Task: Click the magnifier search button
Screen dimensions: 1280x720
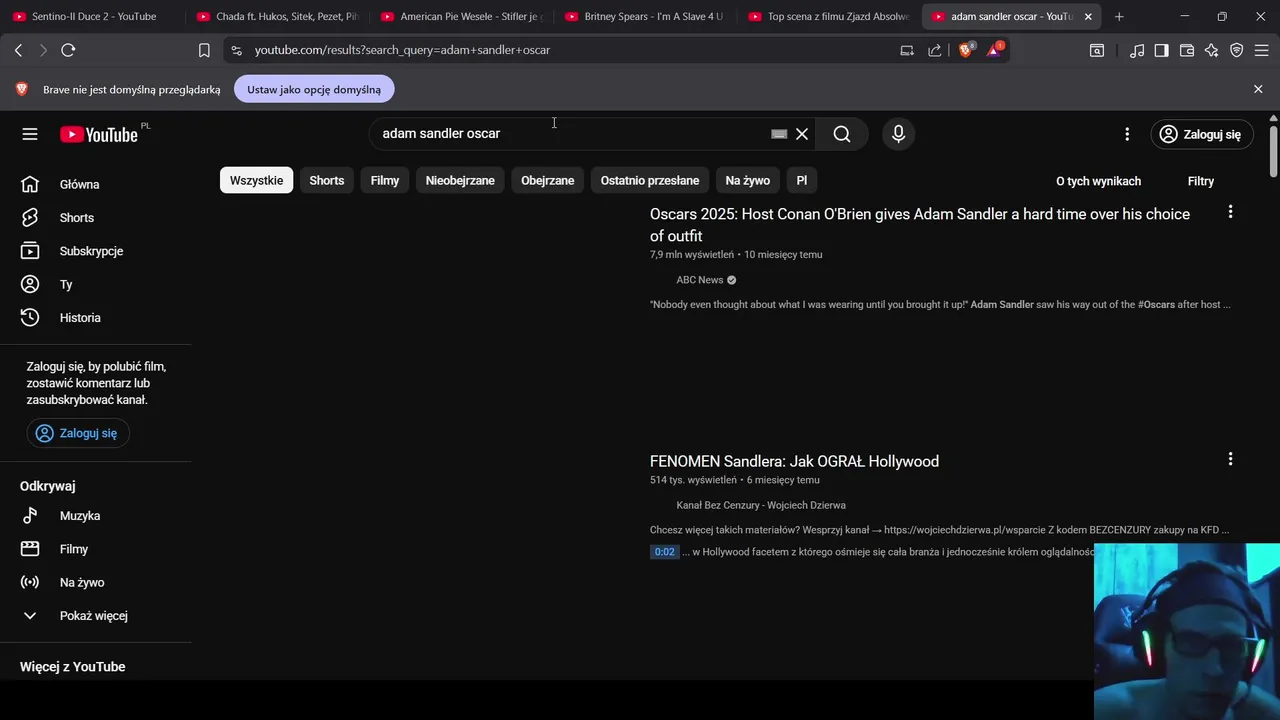Action: pos(842,134)
